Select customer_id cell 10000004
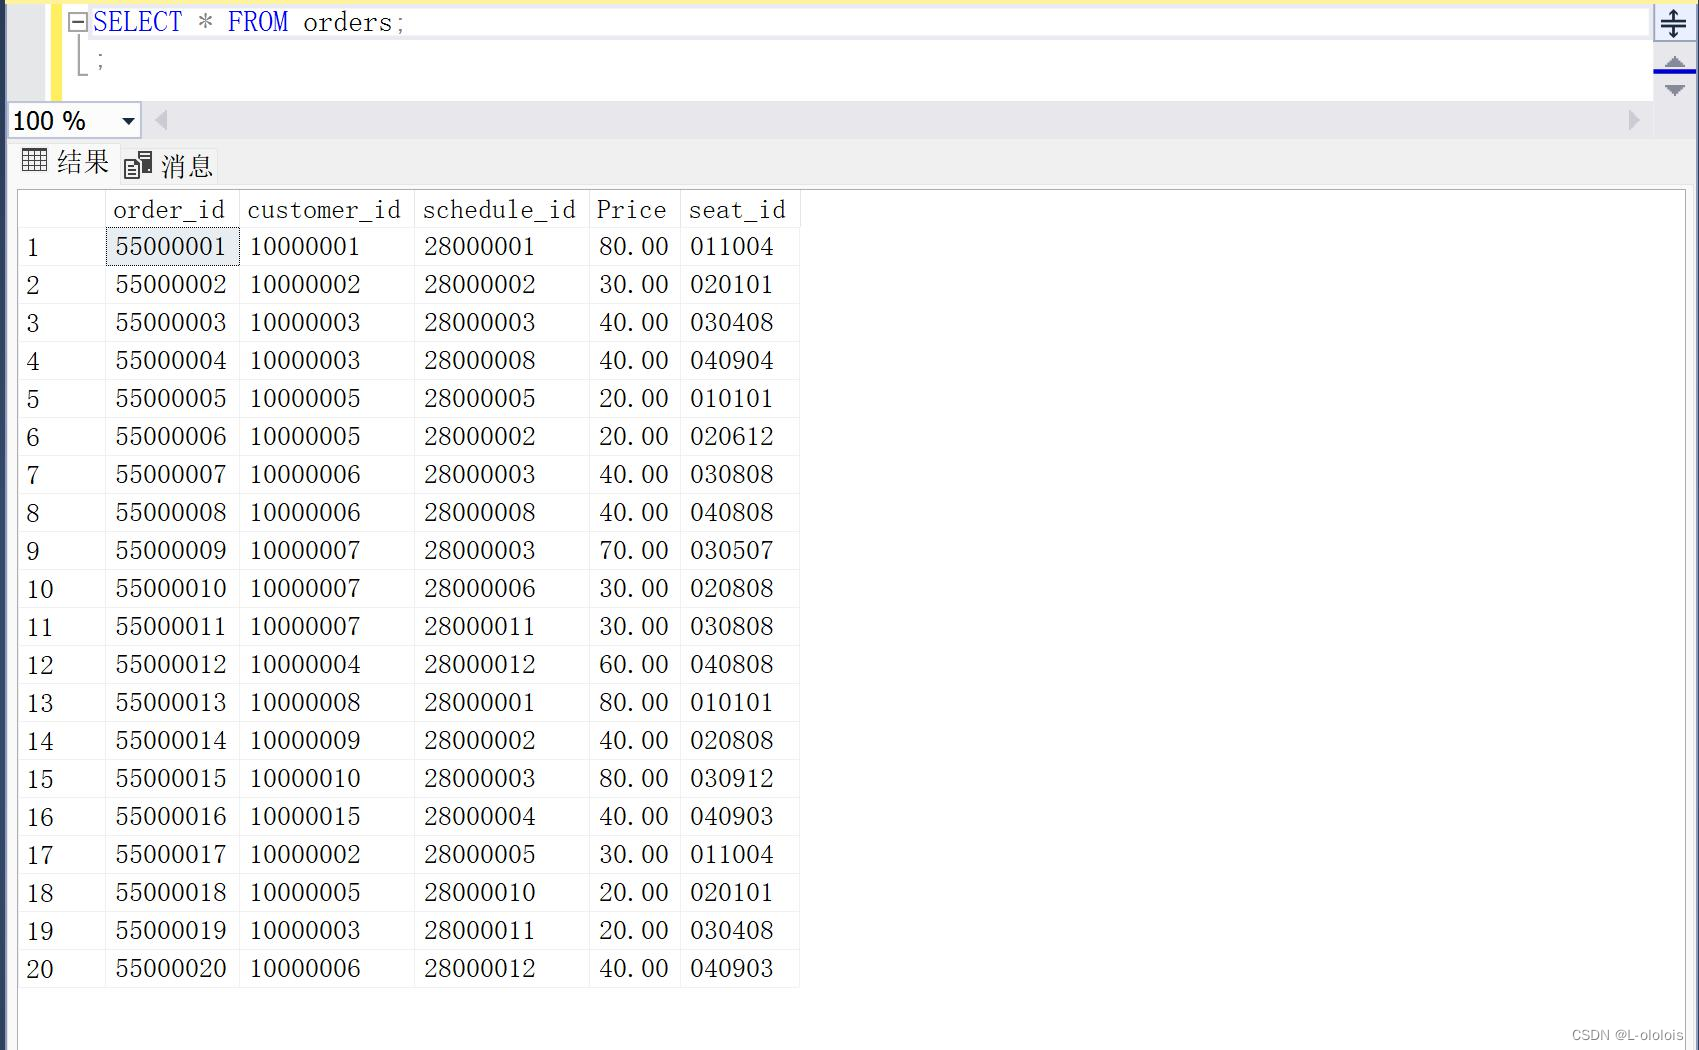 point(326,664)
